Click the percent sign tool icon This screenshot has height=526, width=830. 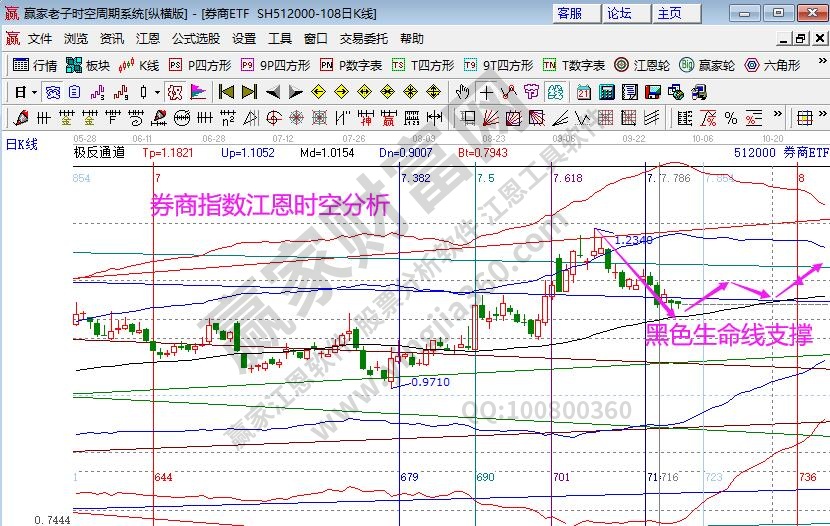point(731,118)
